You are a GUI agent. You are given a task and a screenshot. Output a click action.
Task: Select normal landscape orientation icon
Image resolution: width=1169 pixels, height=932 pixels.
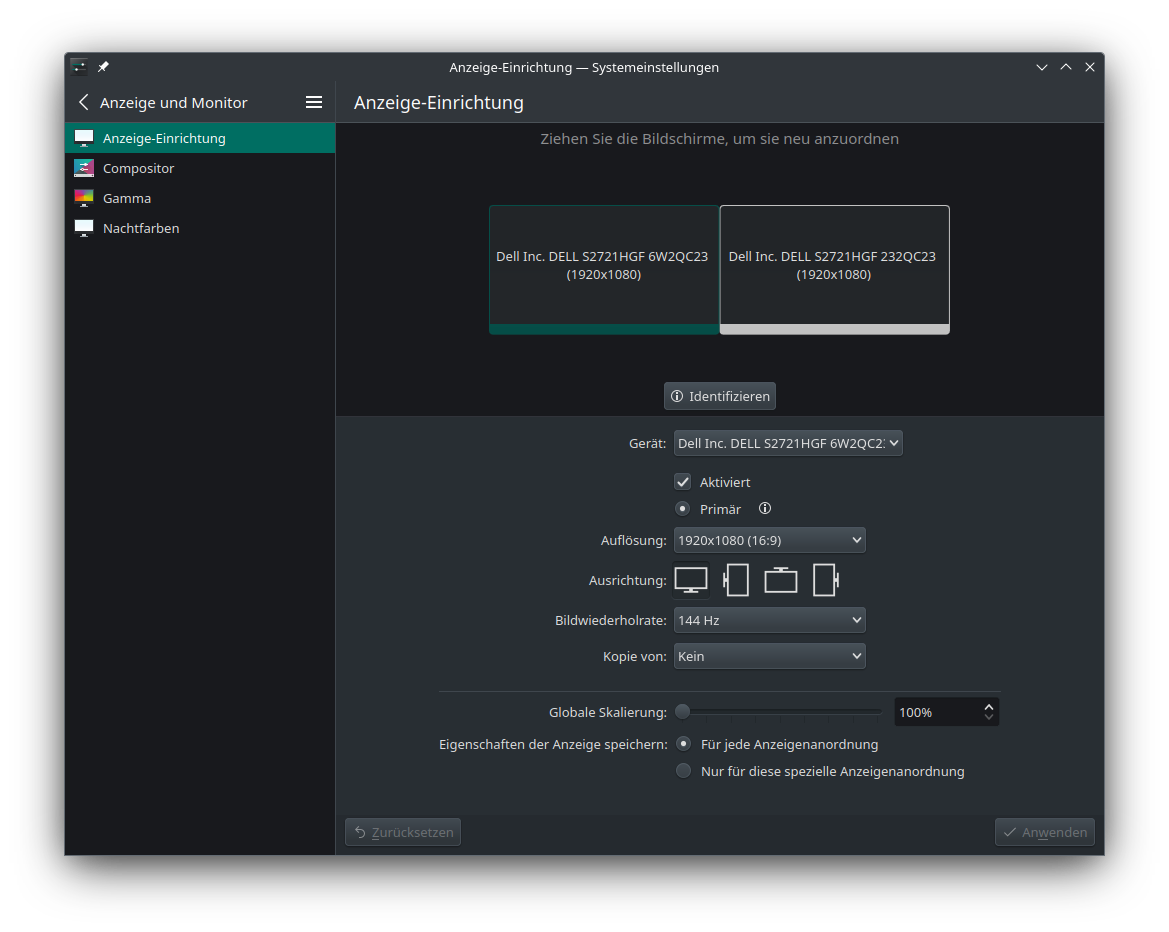pos(691,580)
